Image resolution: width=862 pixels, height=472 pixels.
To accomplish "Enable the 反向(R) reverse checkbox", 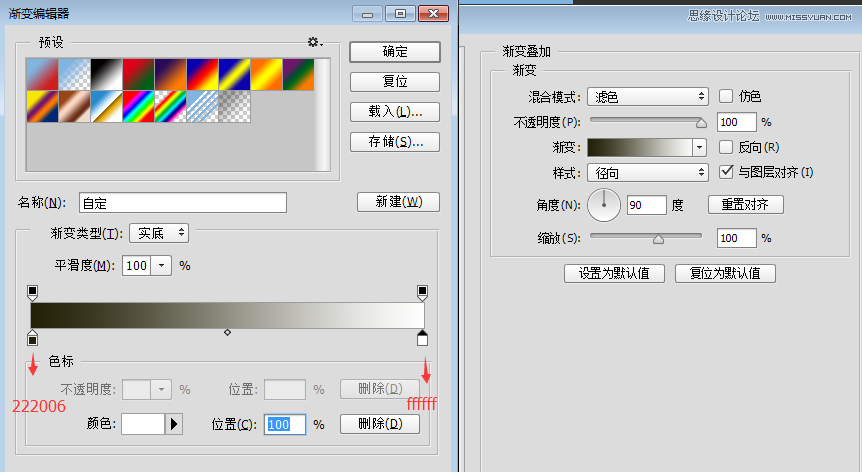I will tap(726, 147).
